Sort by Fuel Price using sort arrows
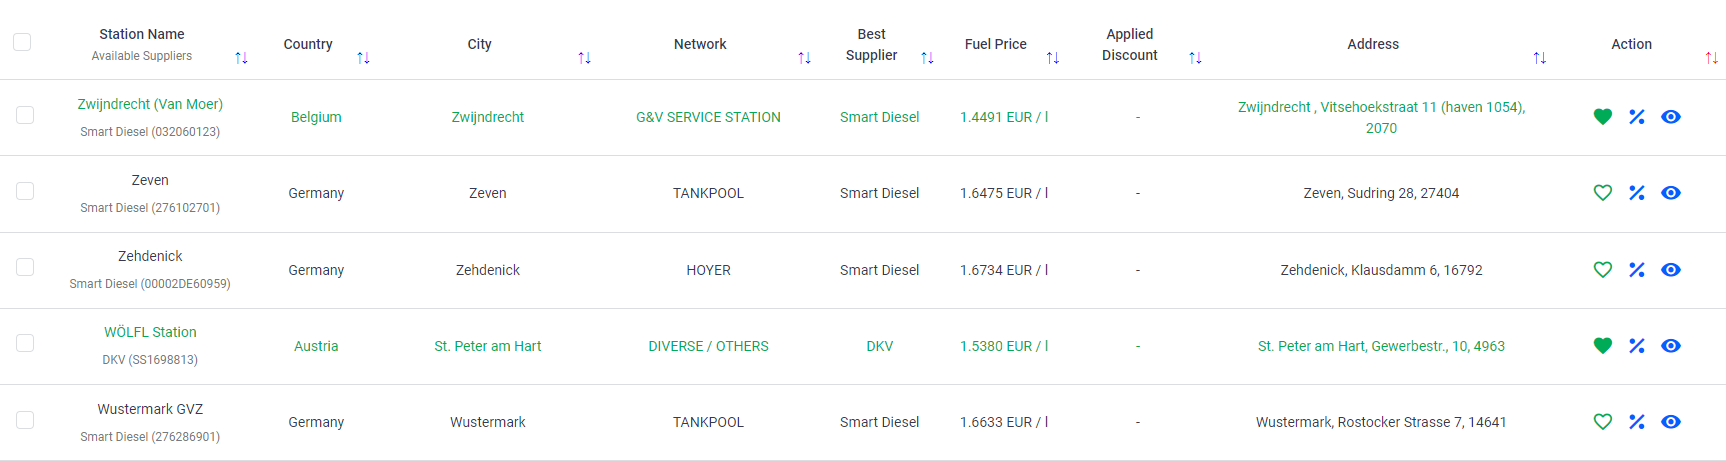This screenshot has height=461, width=1726. (x=1052, y=58)
